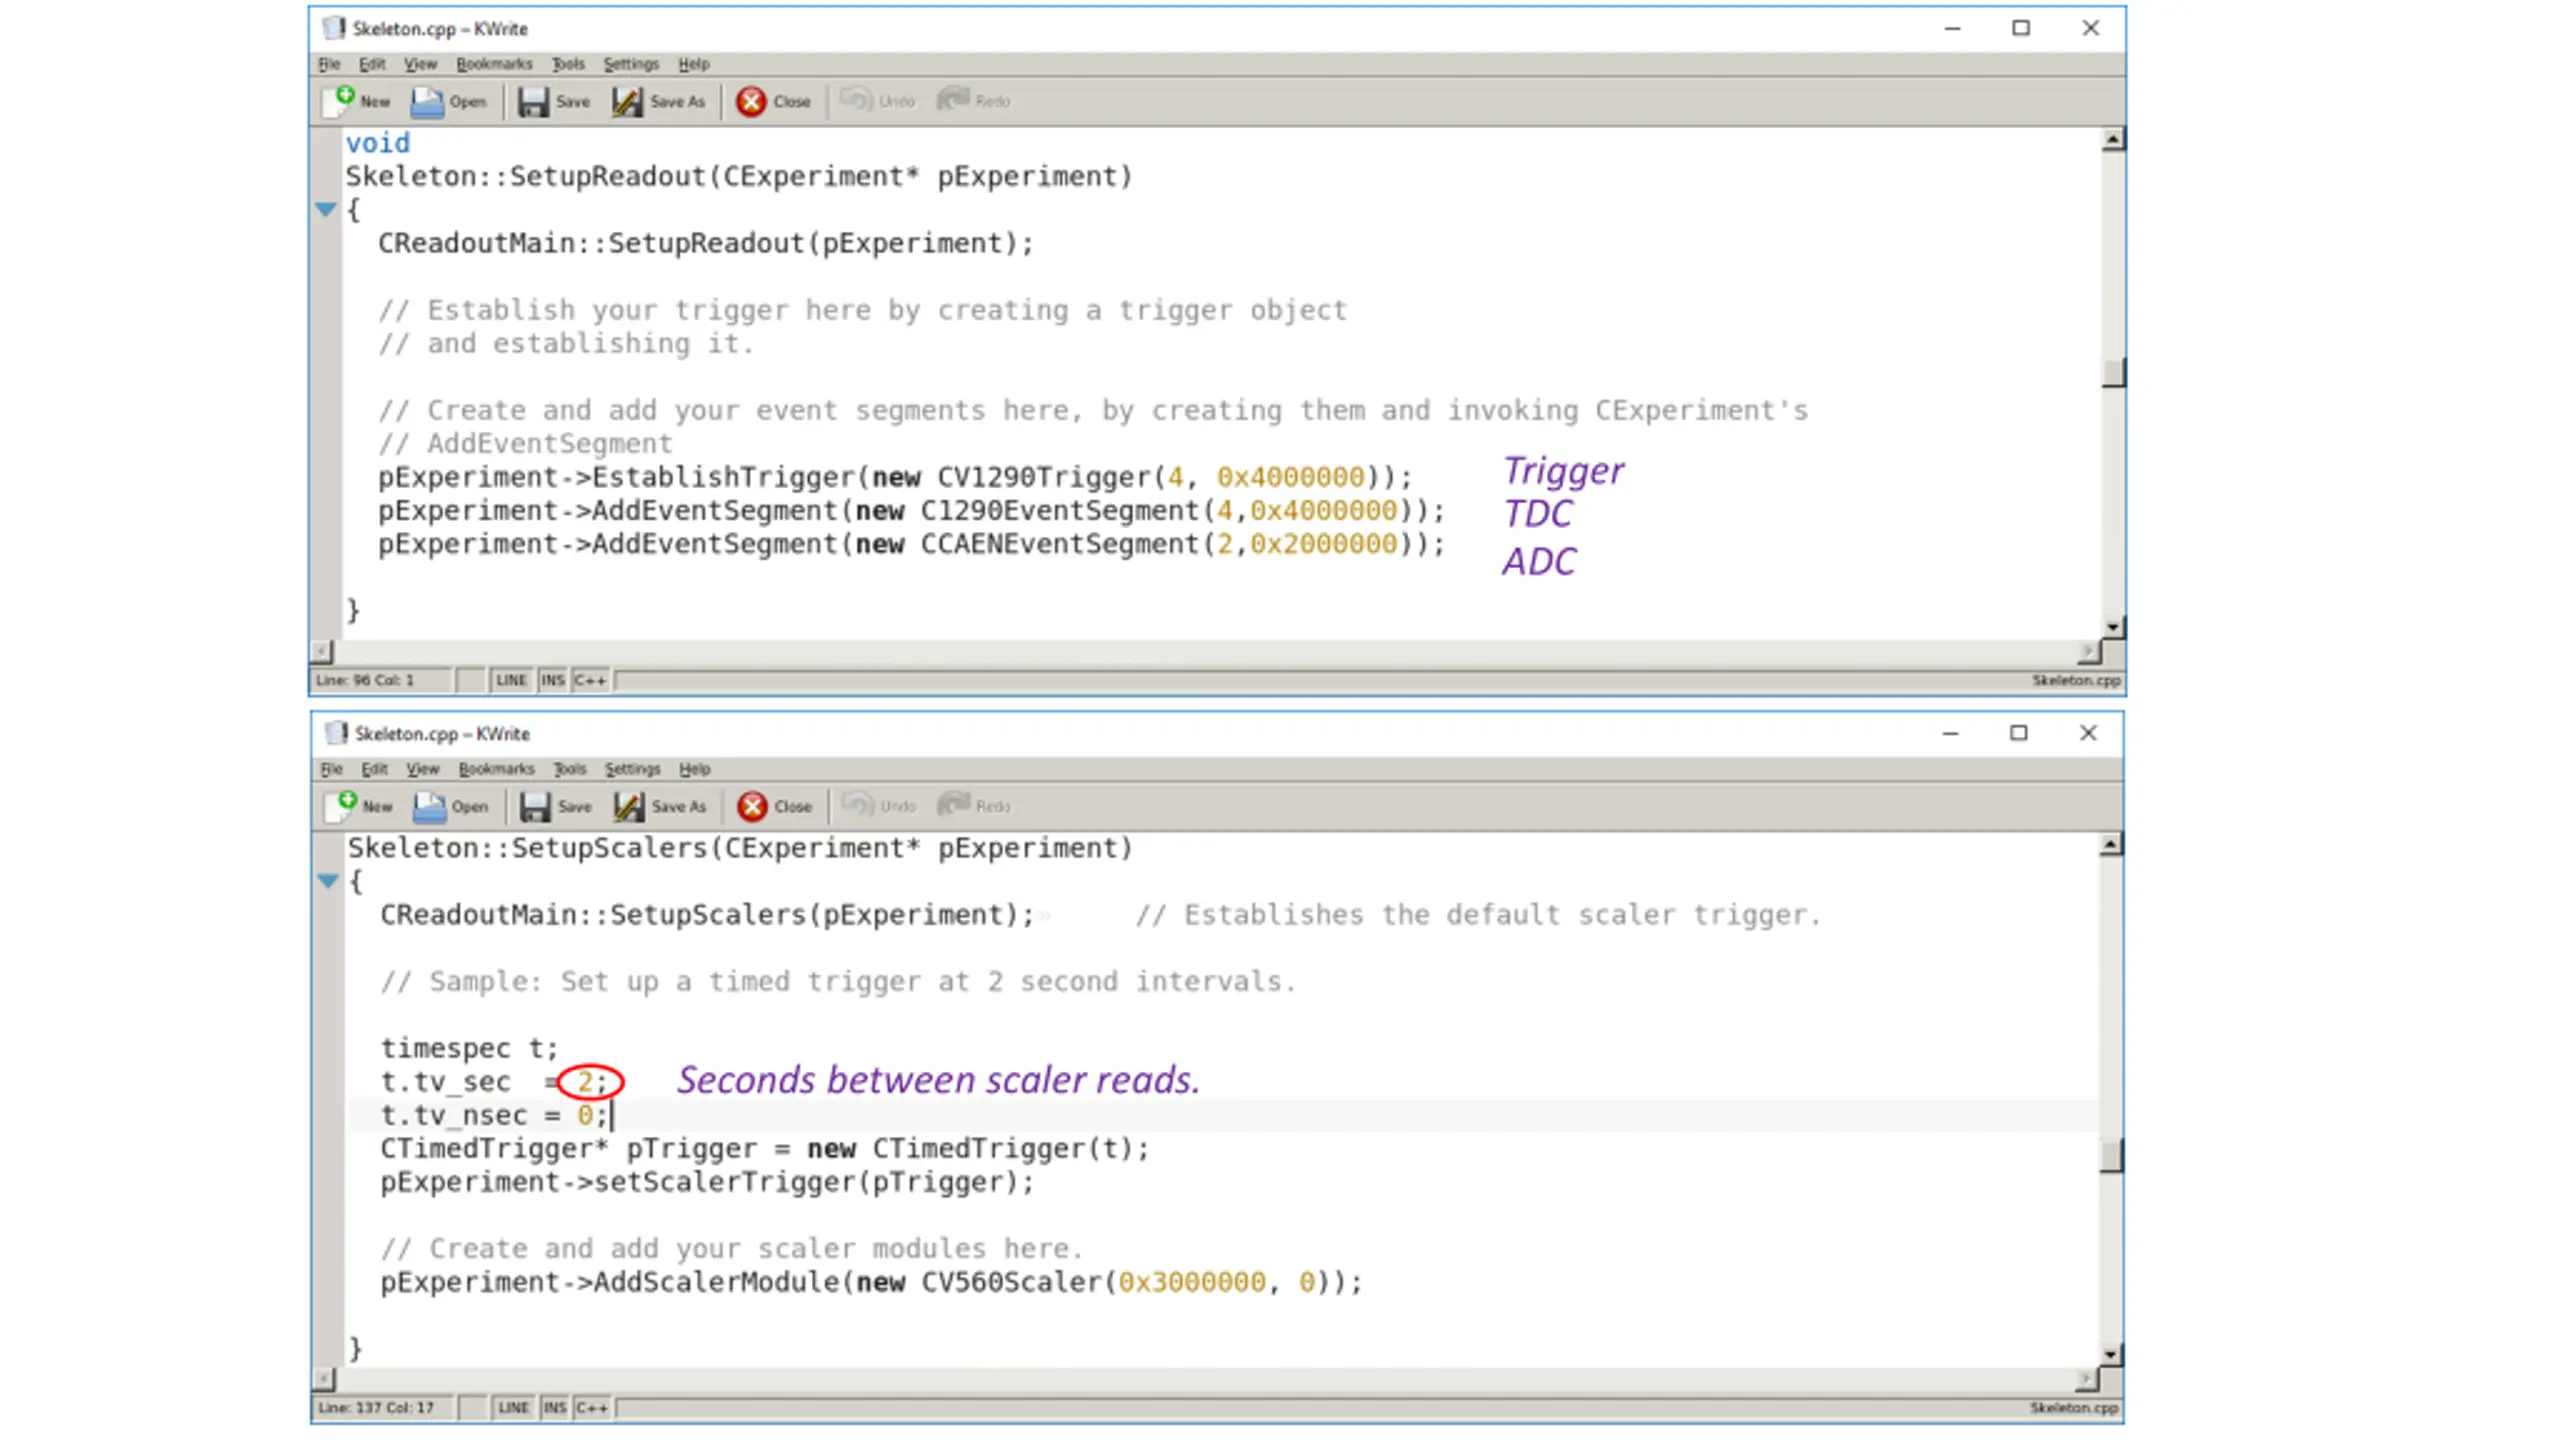Collapse the SetupScalers function fold marker
Screen dimensions: 2560x1440
point(328,881)
